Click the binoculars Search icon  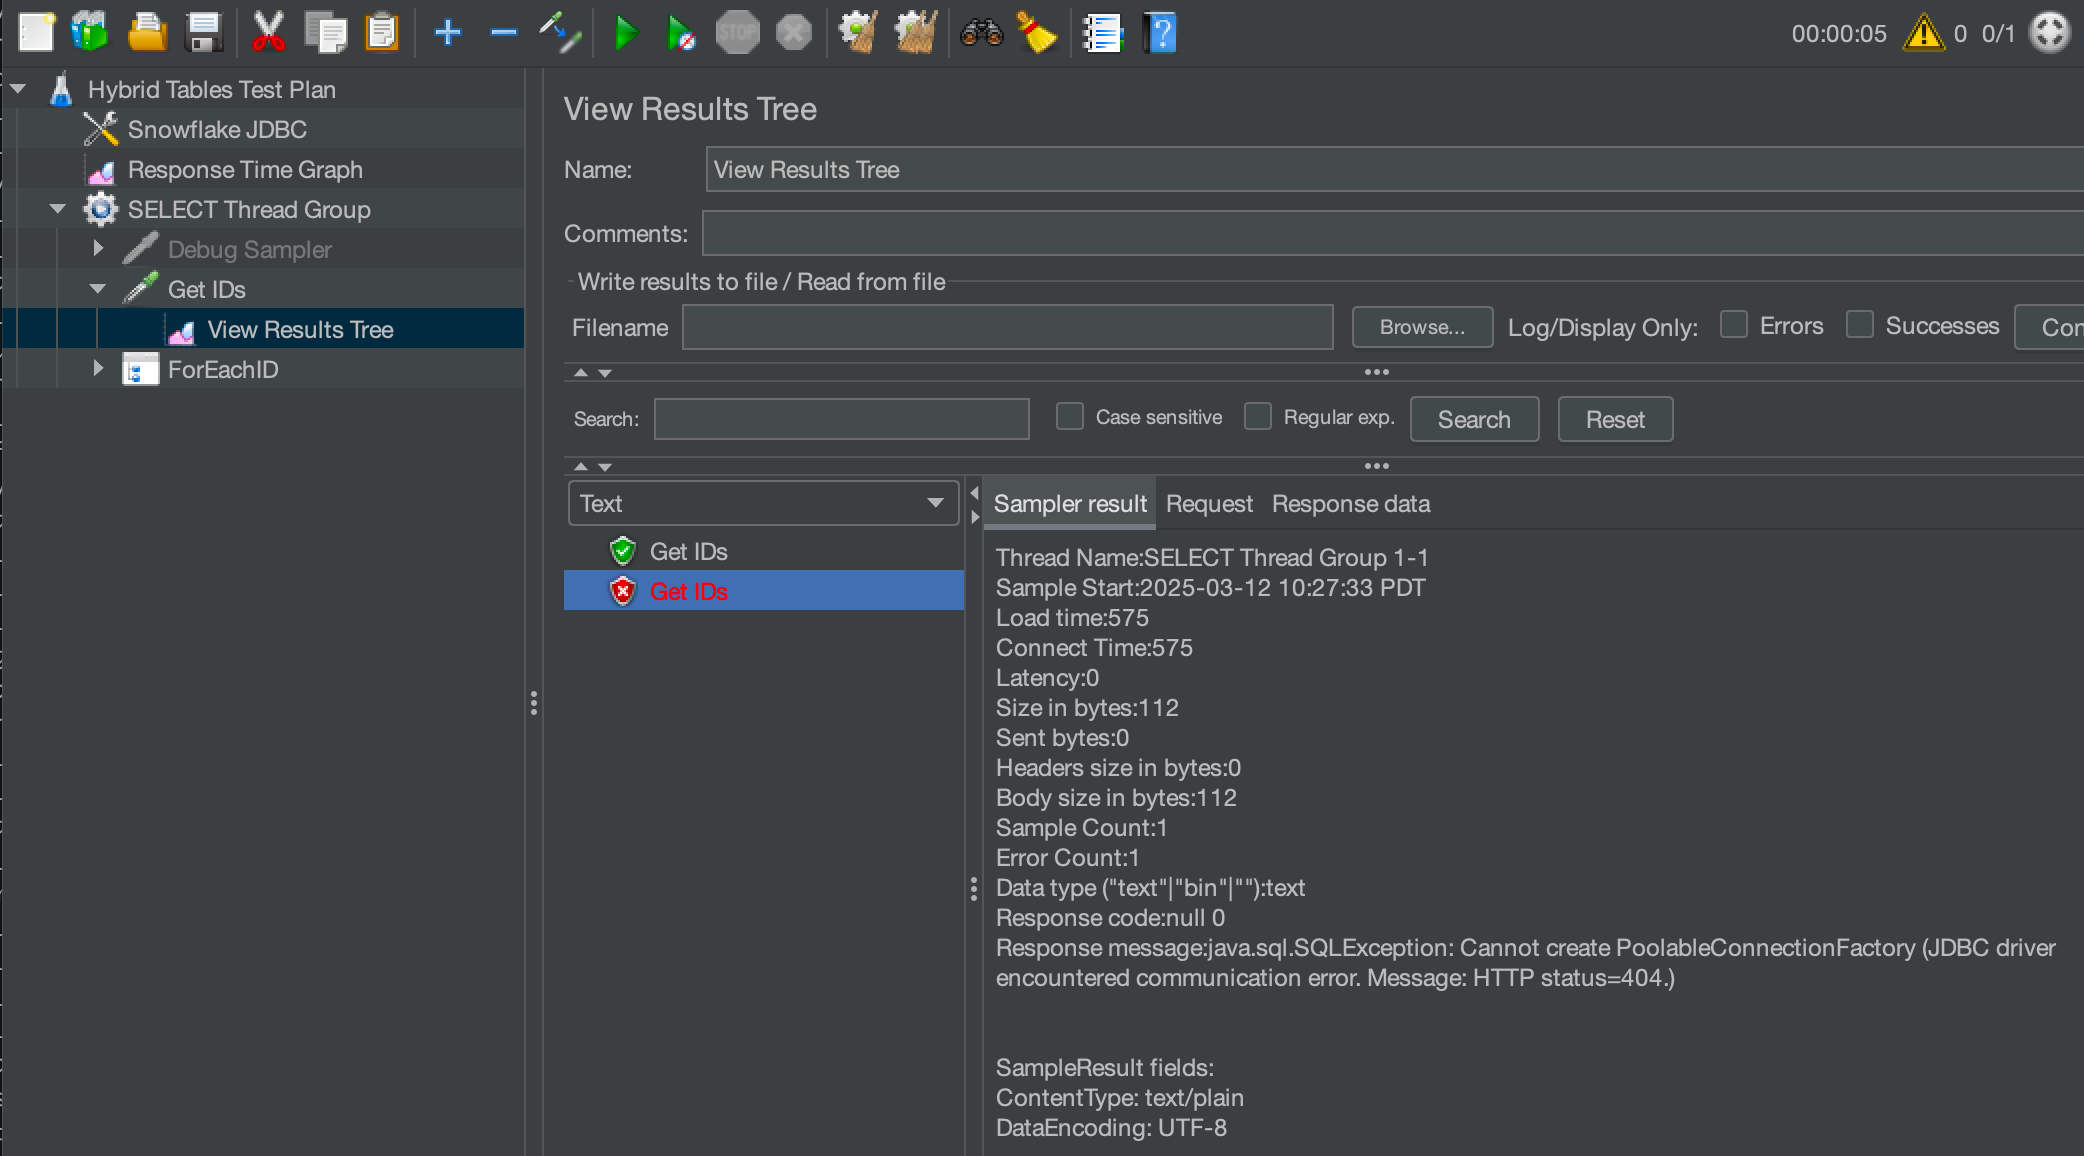[981, 33]
